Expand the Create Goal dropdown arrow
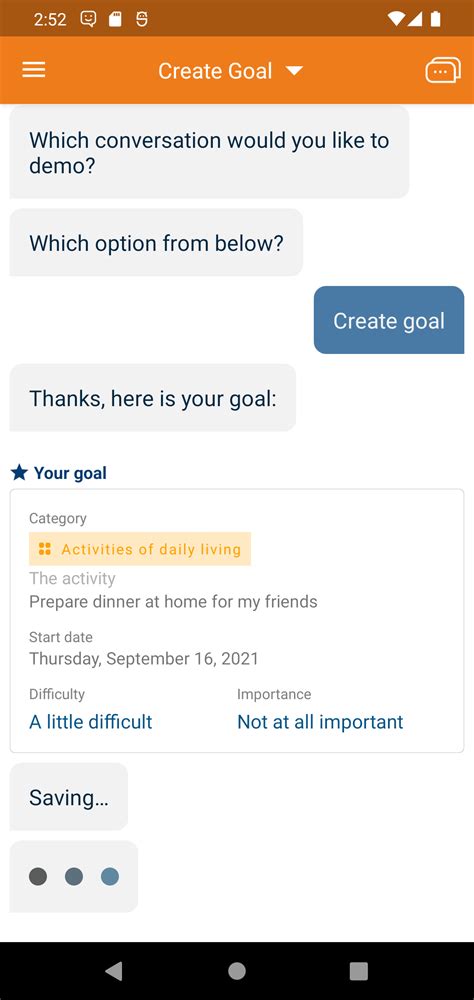The height and width of the screenshot is (1000, 474). (x=294, y=71)
